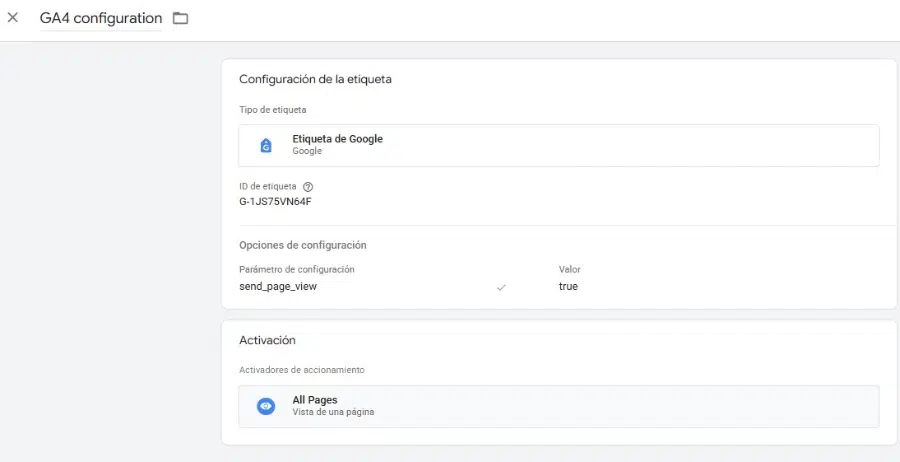Click the ID de etiqueta help icon

[x=308, y=187]
